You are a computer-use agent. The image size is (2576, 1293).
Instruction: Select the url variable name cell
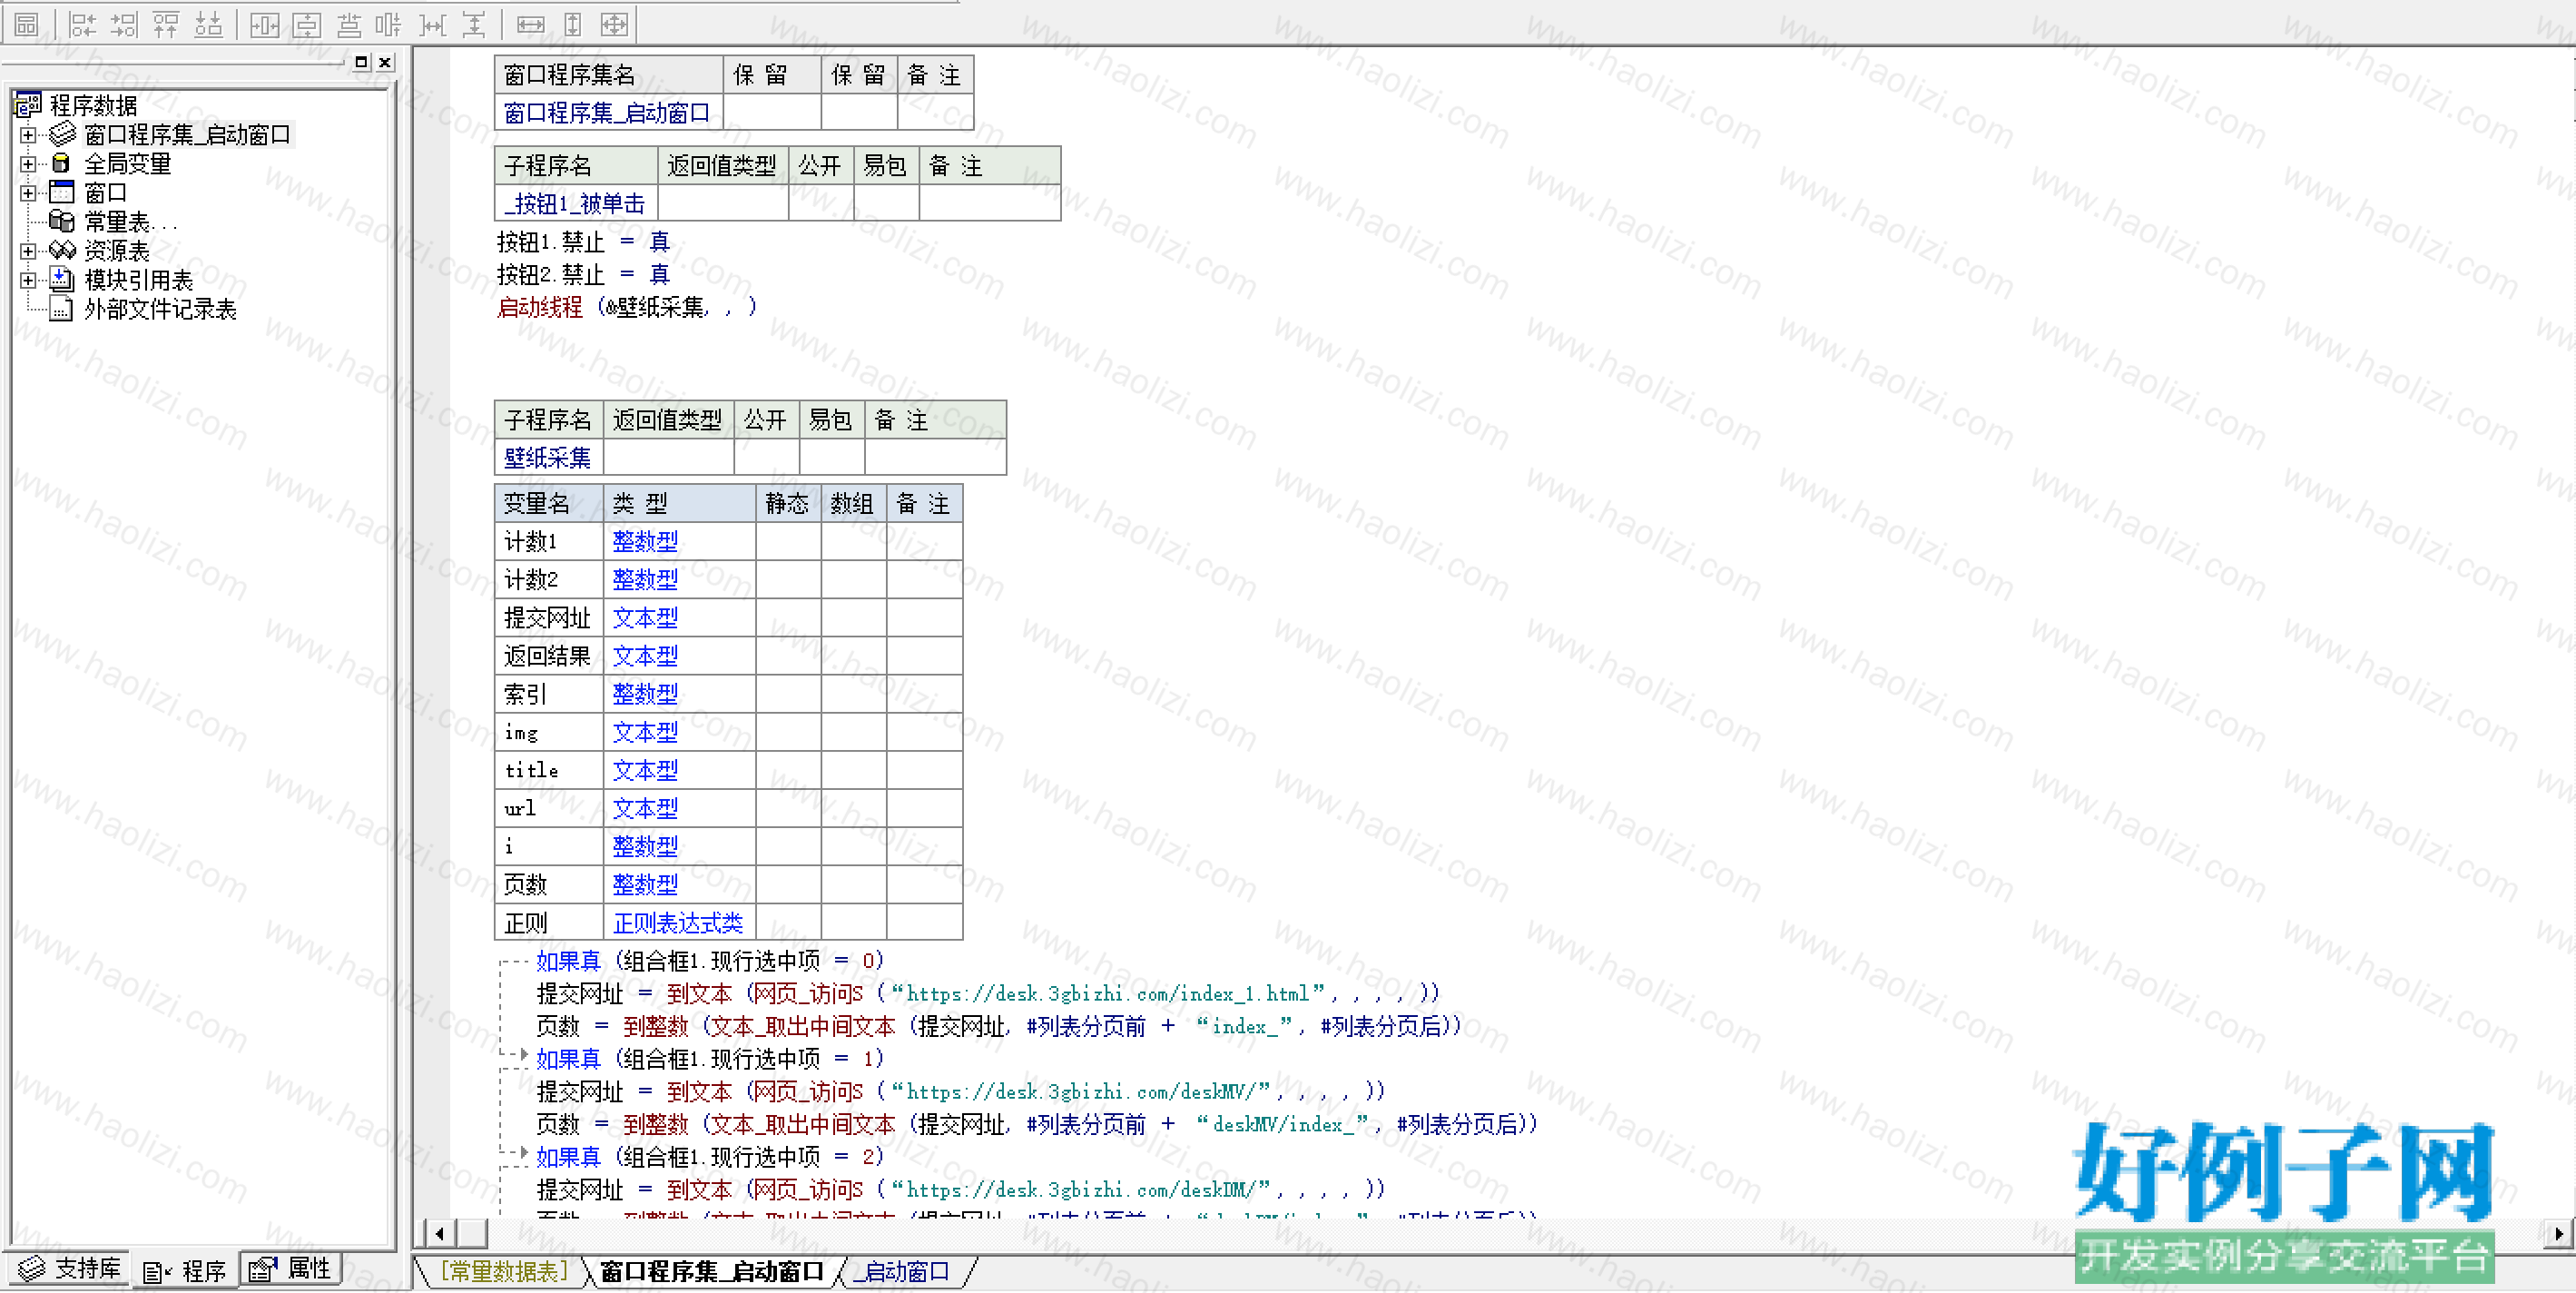[x=548, y=808]
